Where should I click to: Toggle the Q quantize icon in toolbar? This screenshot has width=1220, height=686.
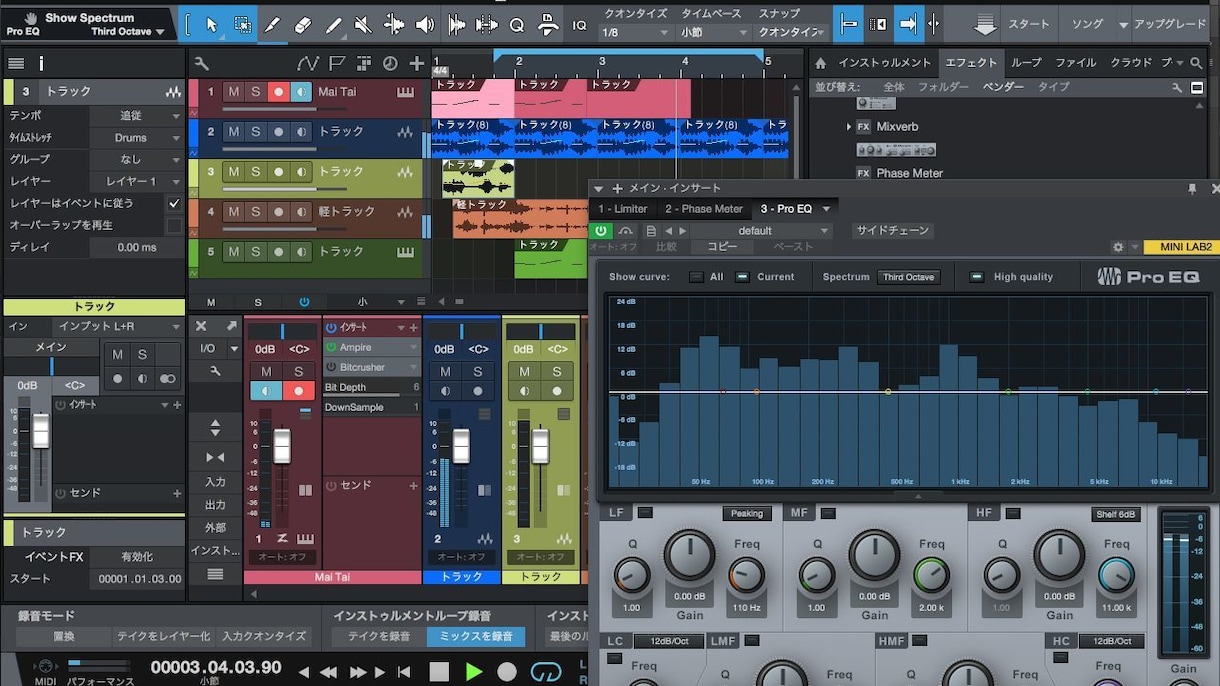[517, 24]
